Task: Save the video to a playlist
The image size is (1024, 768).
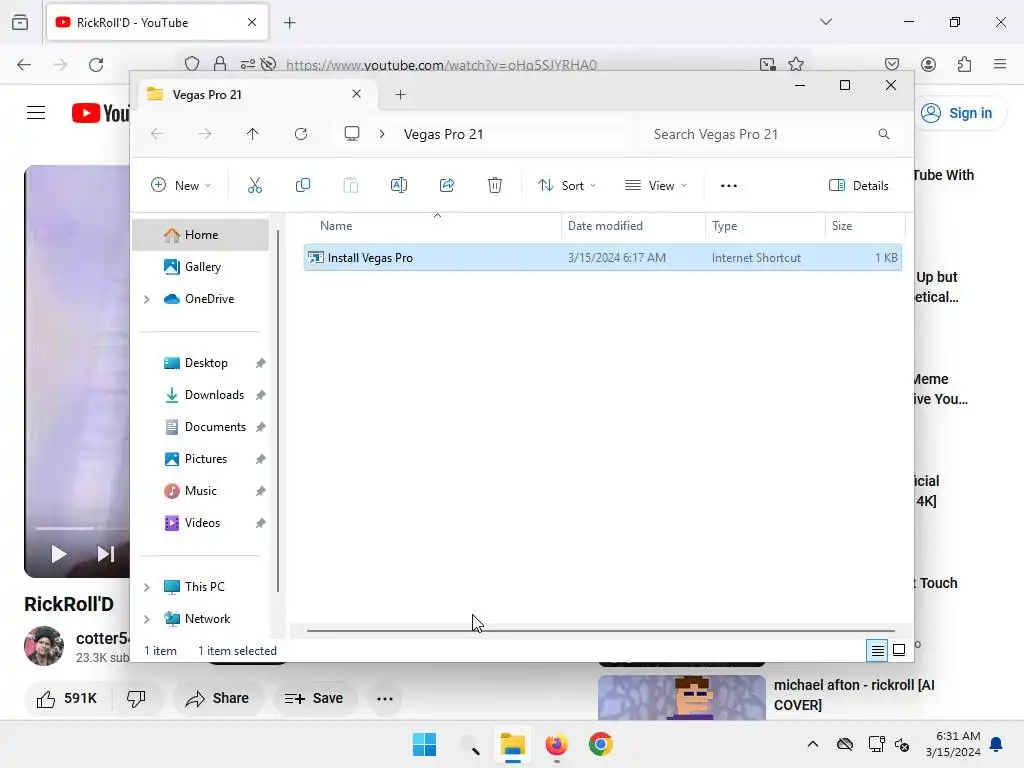Action: [x=314, y=699]
